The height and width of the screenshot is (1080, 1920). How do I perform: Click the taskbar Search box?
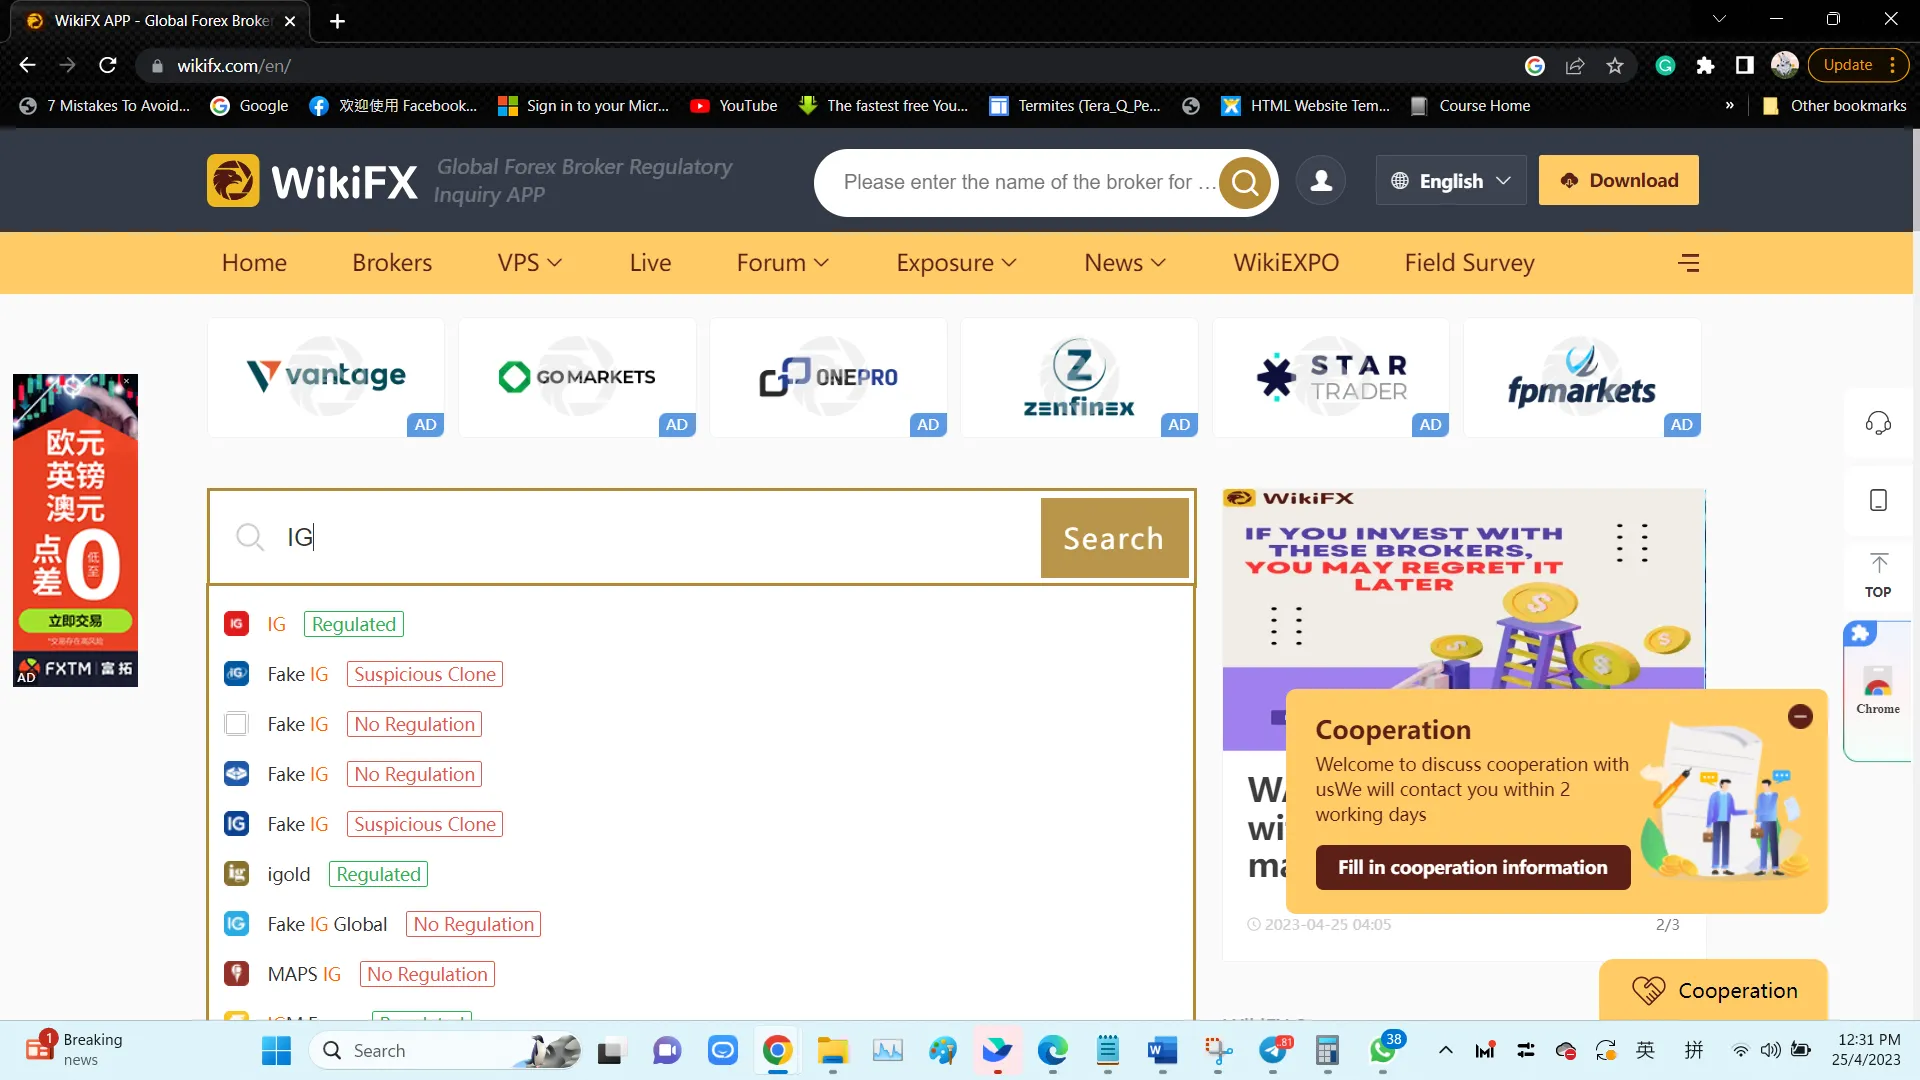click(x=446, y=1051)
